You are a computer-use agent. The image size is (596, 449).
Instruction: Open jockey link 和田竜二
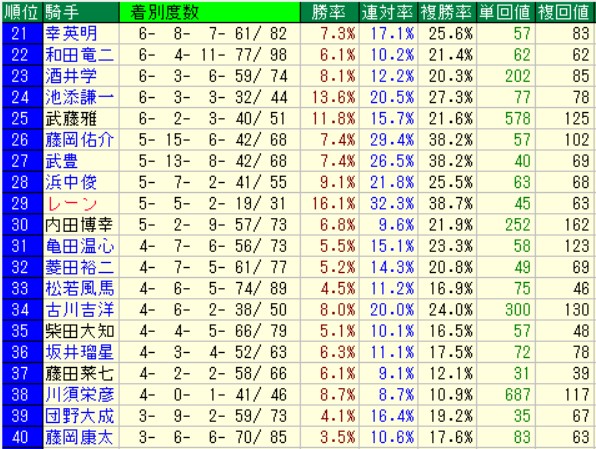pos(79,55)
